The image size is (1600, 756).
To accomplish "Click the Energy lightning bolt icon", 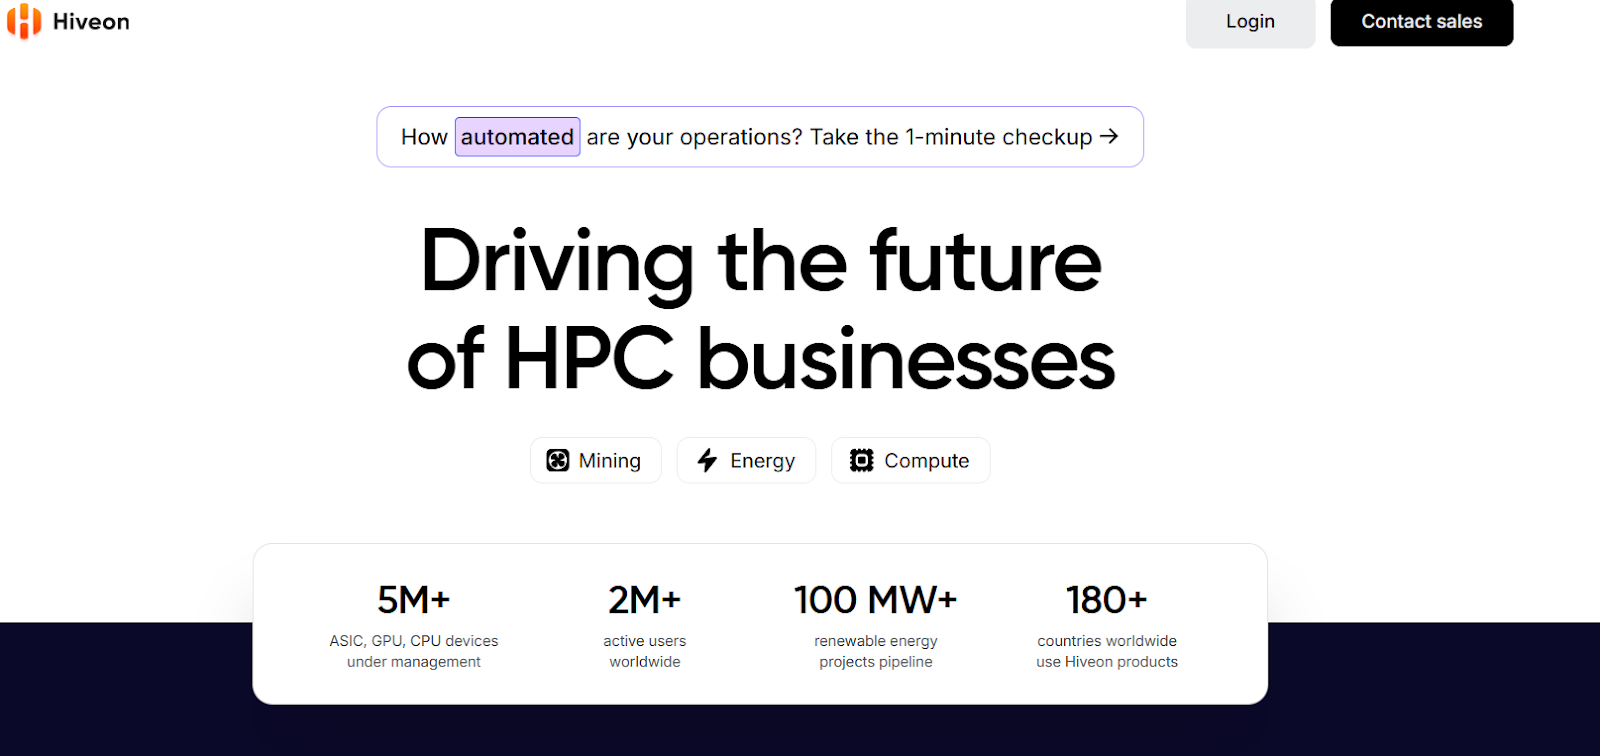I will (x=707, y=460).
